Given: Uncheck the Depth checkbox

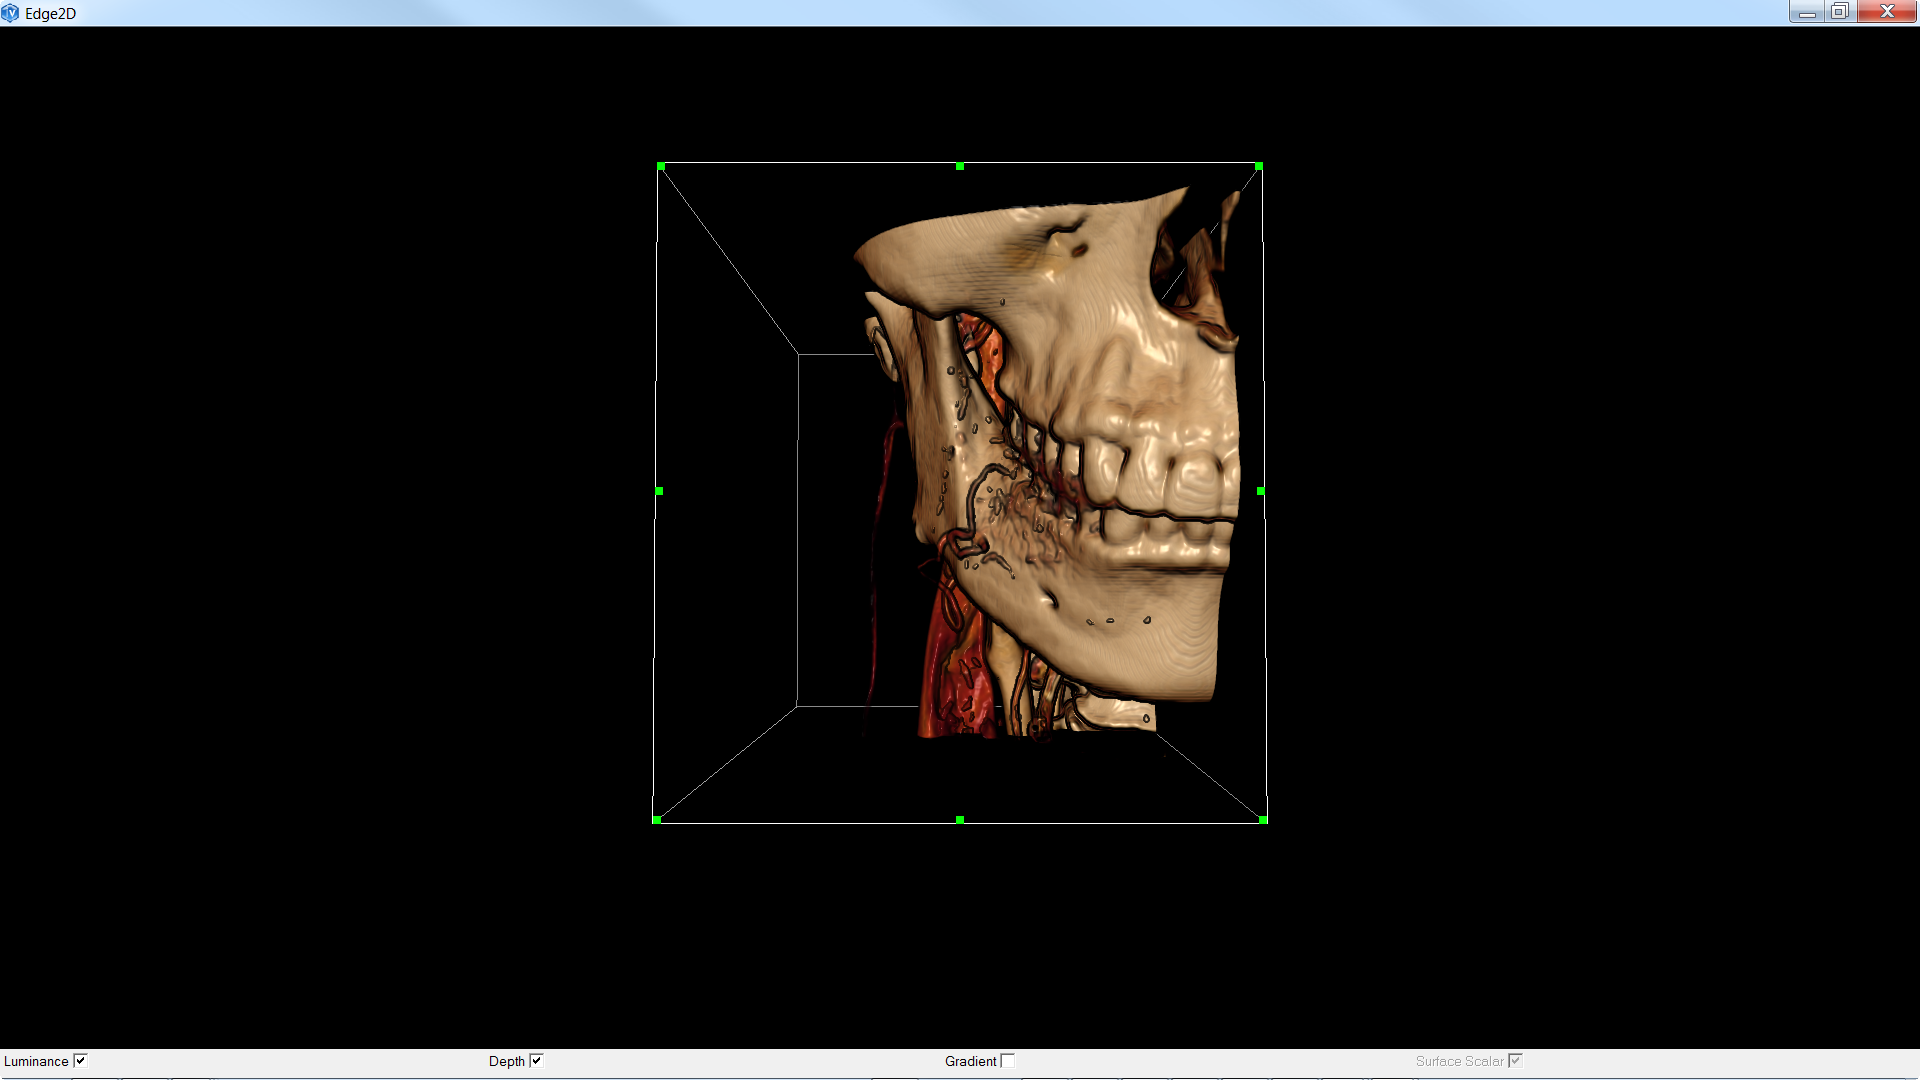Looking at the screenshot, I should point(536,1061).
